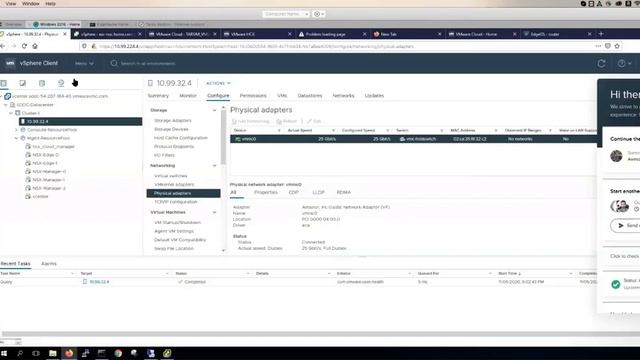Close the VMware HCX browser tab
The width and height of the screenshot is (640, 360).
coord(289,34)
